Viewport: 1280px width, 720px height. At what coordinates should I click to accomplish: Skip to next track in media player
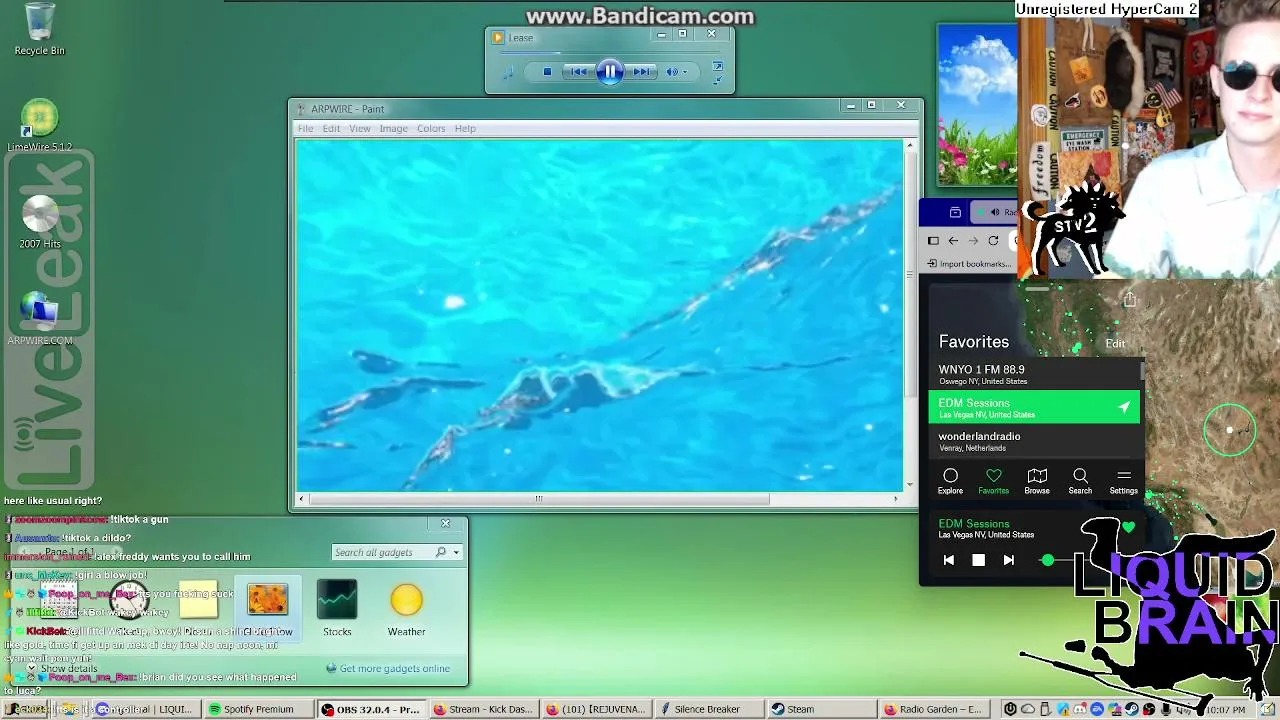[x=641, y=71]
